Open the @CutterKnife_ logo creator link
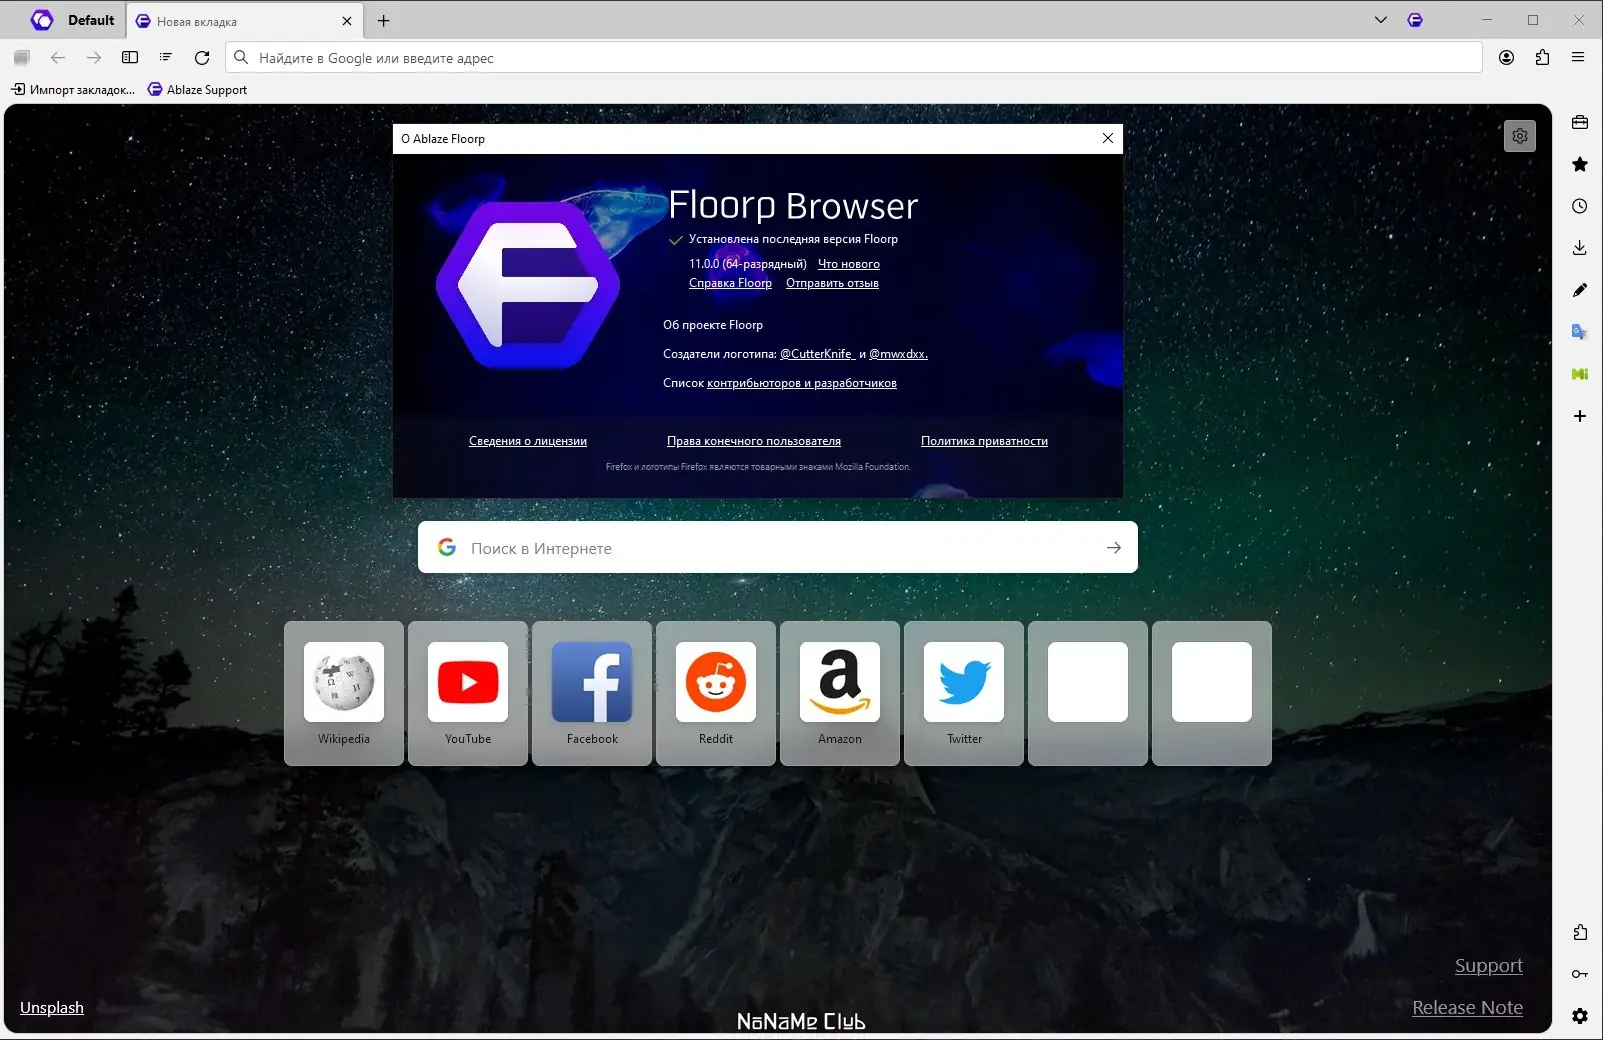The image size is (1603, 1040). coord(818,354)
